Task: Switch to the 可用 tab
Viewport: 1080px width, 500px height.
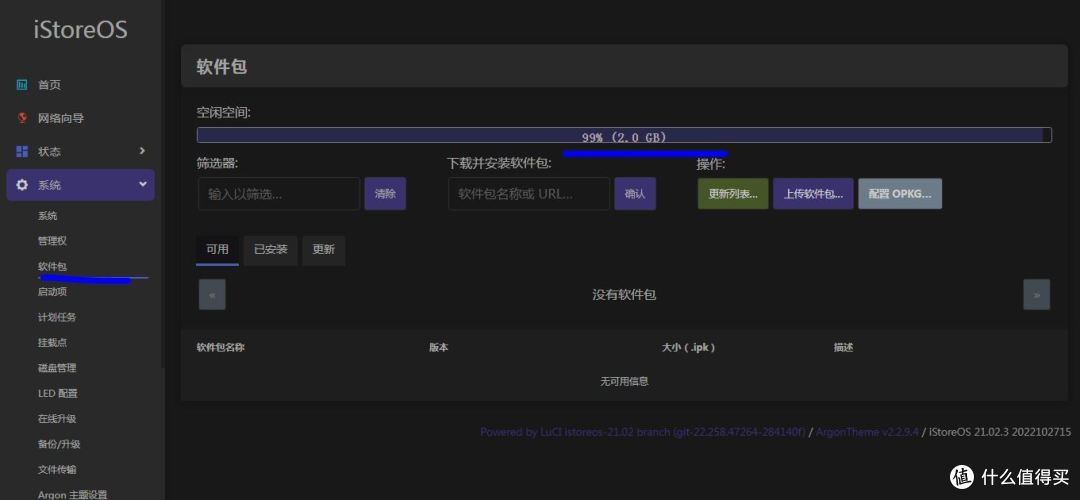Action: click(218, 250)
